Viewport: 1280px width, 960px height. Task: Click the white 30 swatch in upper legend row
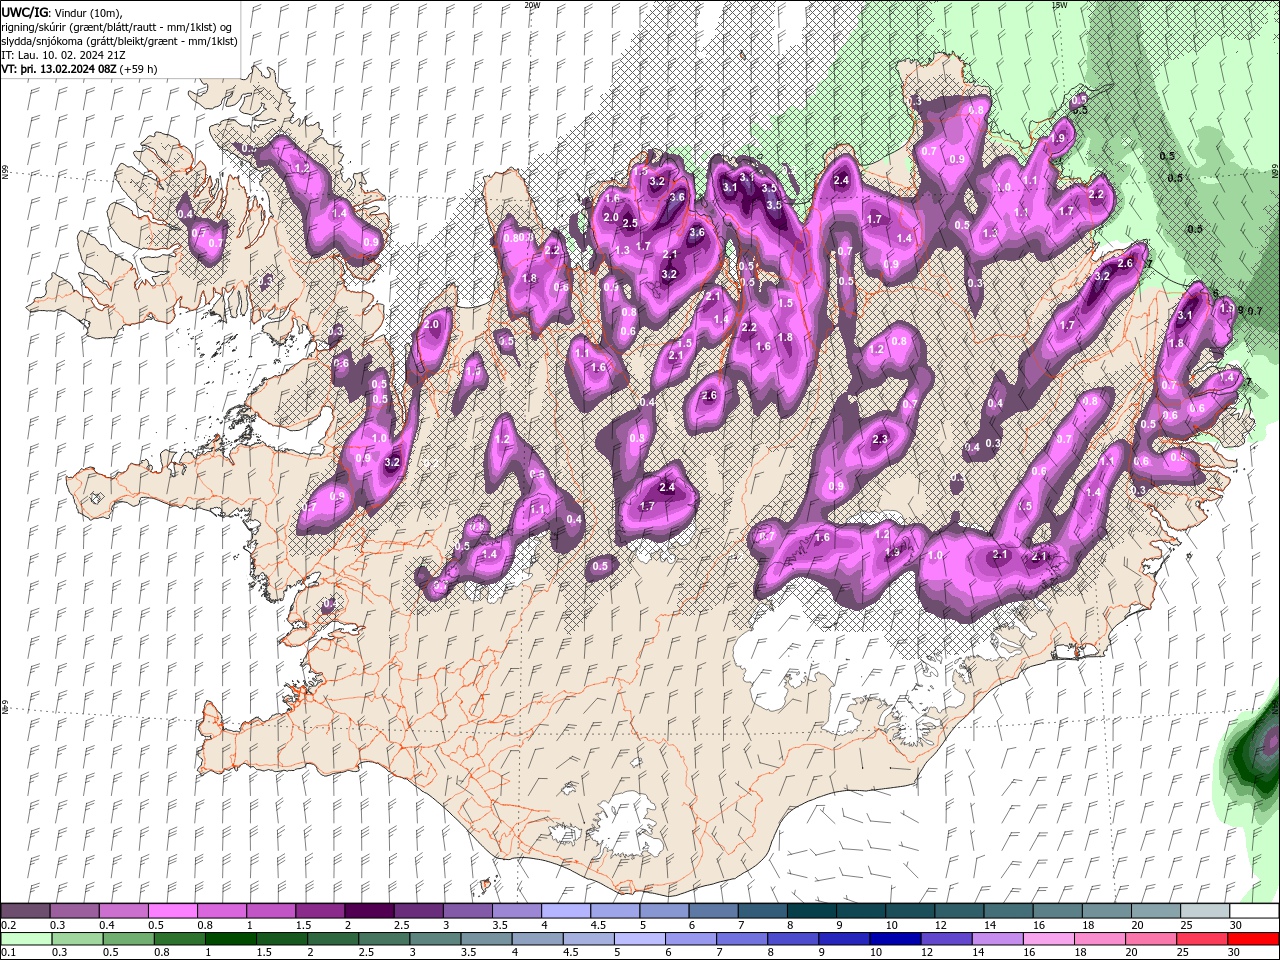1253,911
